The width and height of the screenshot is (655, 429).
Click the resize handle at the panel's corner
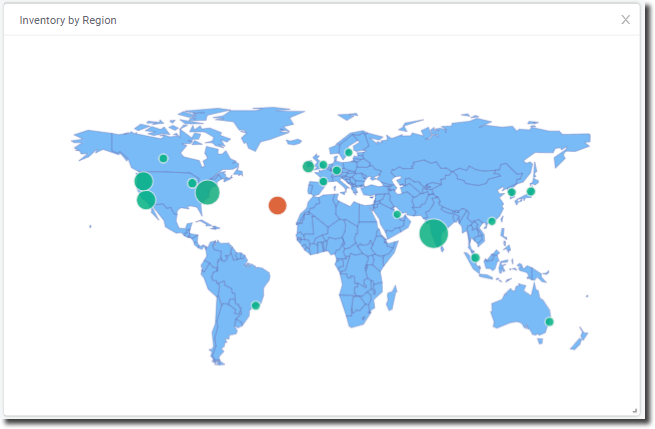(x=634, y=410)
